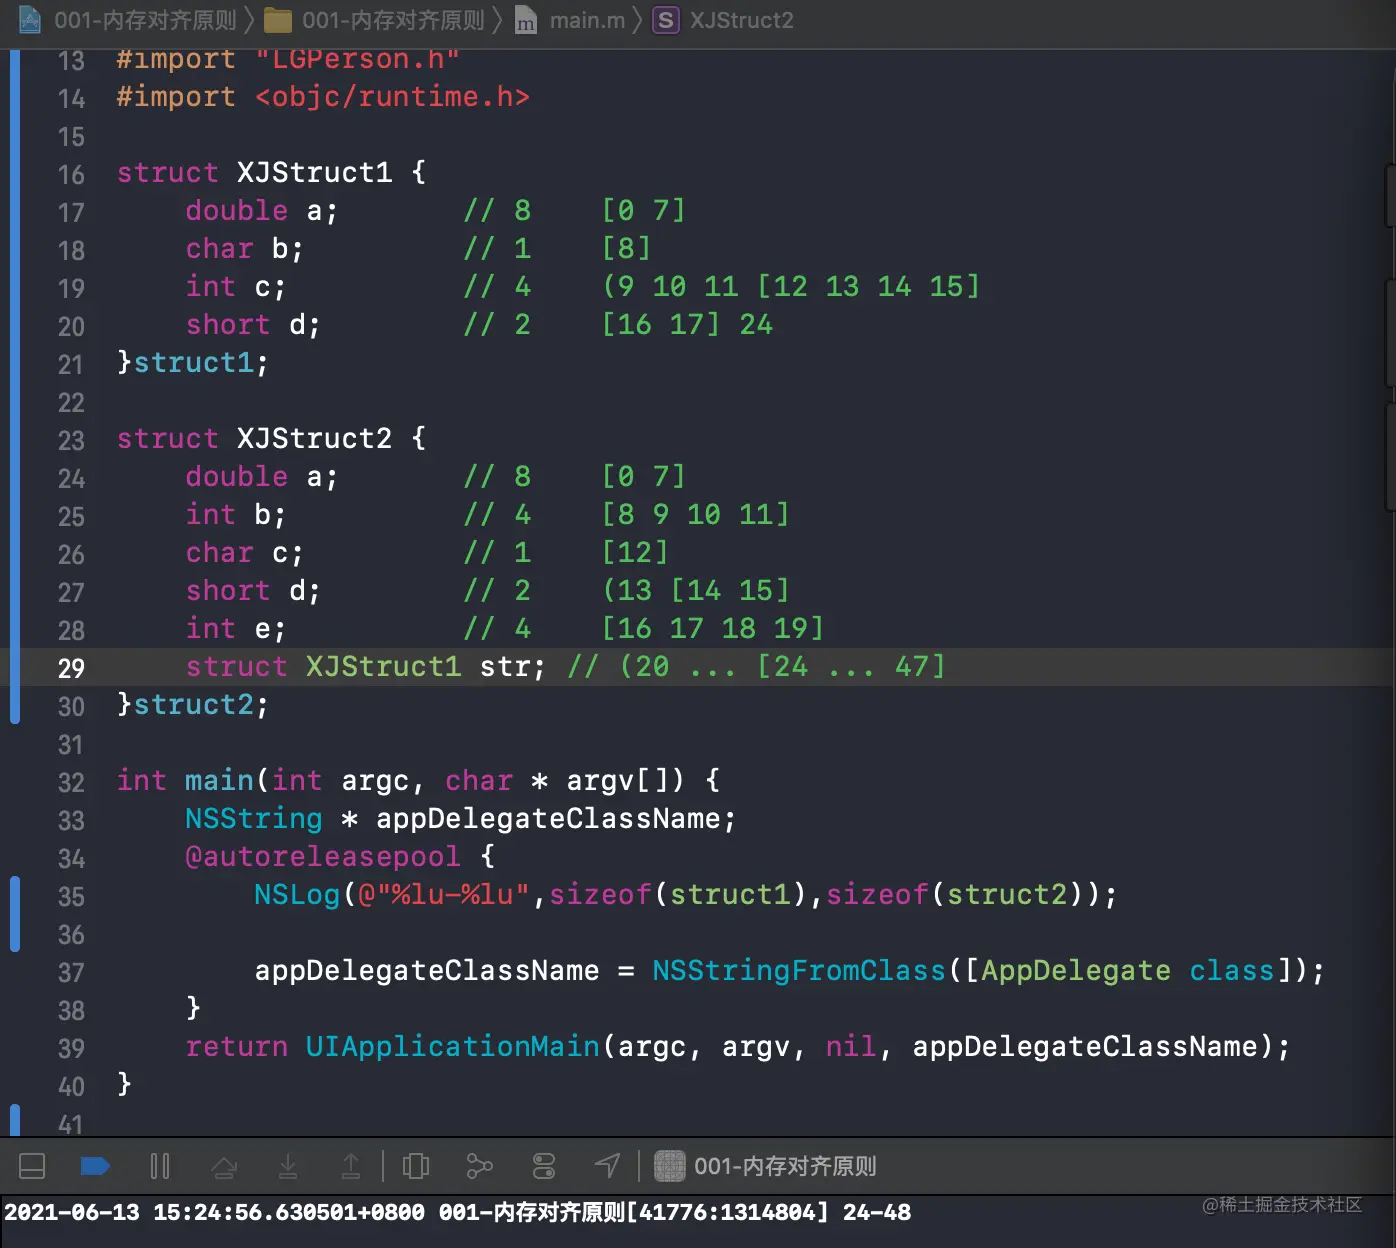The image size is (1396, 1248).
Task: Click the NSString type on line 33
Action: coord(254,819)
